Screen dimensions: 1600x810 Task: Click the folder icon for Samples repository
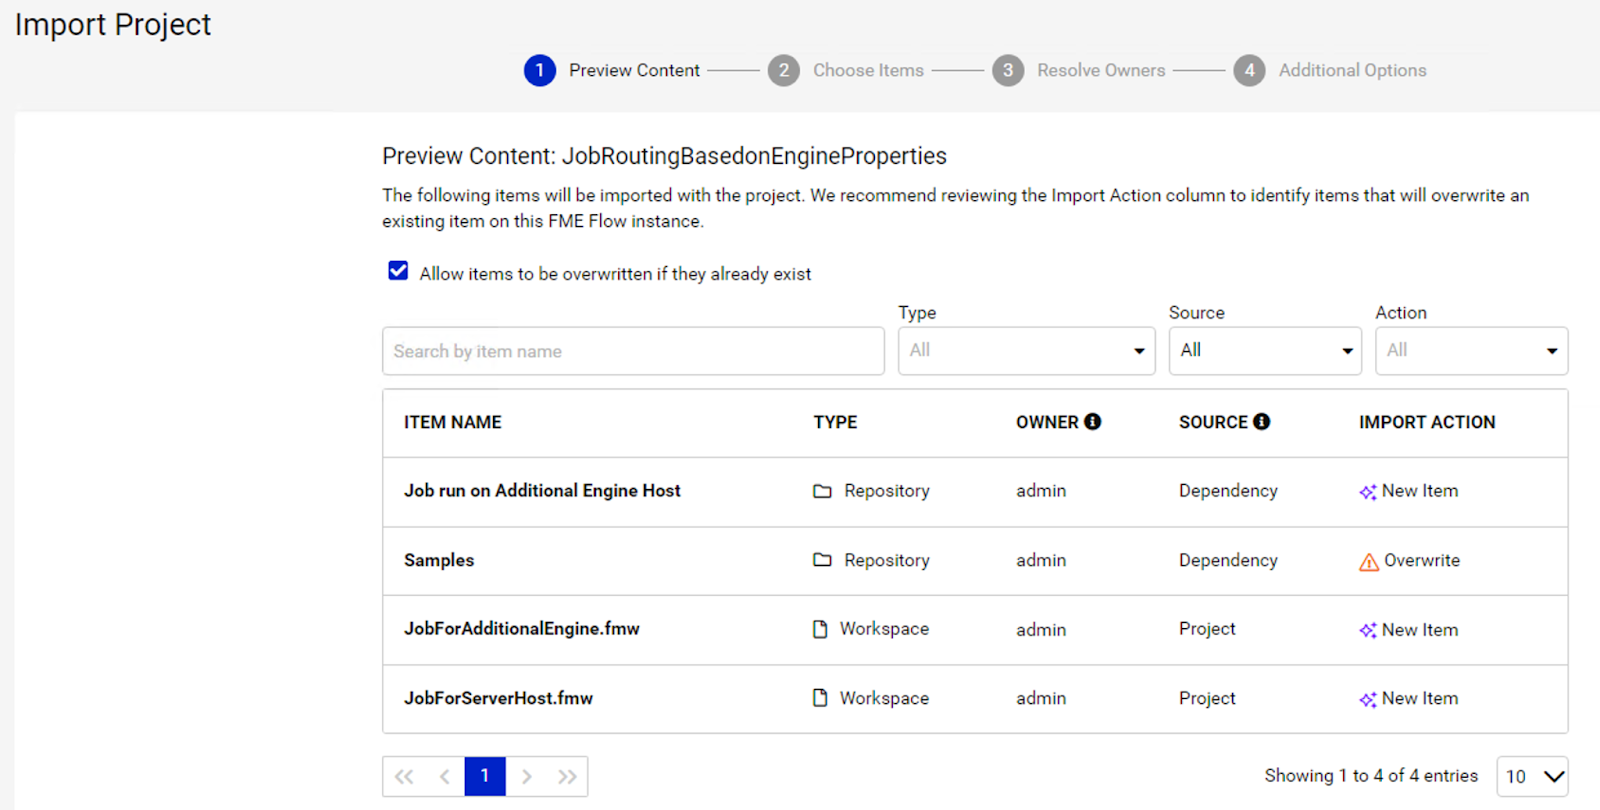point(822,560)
